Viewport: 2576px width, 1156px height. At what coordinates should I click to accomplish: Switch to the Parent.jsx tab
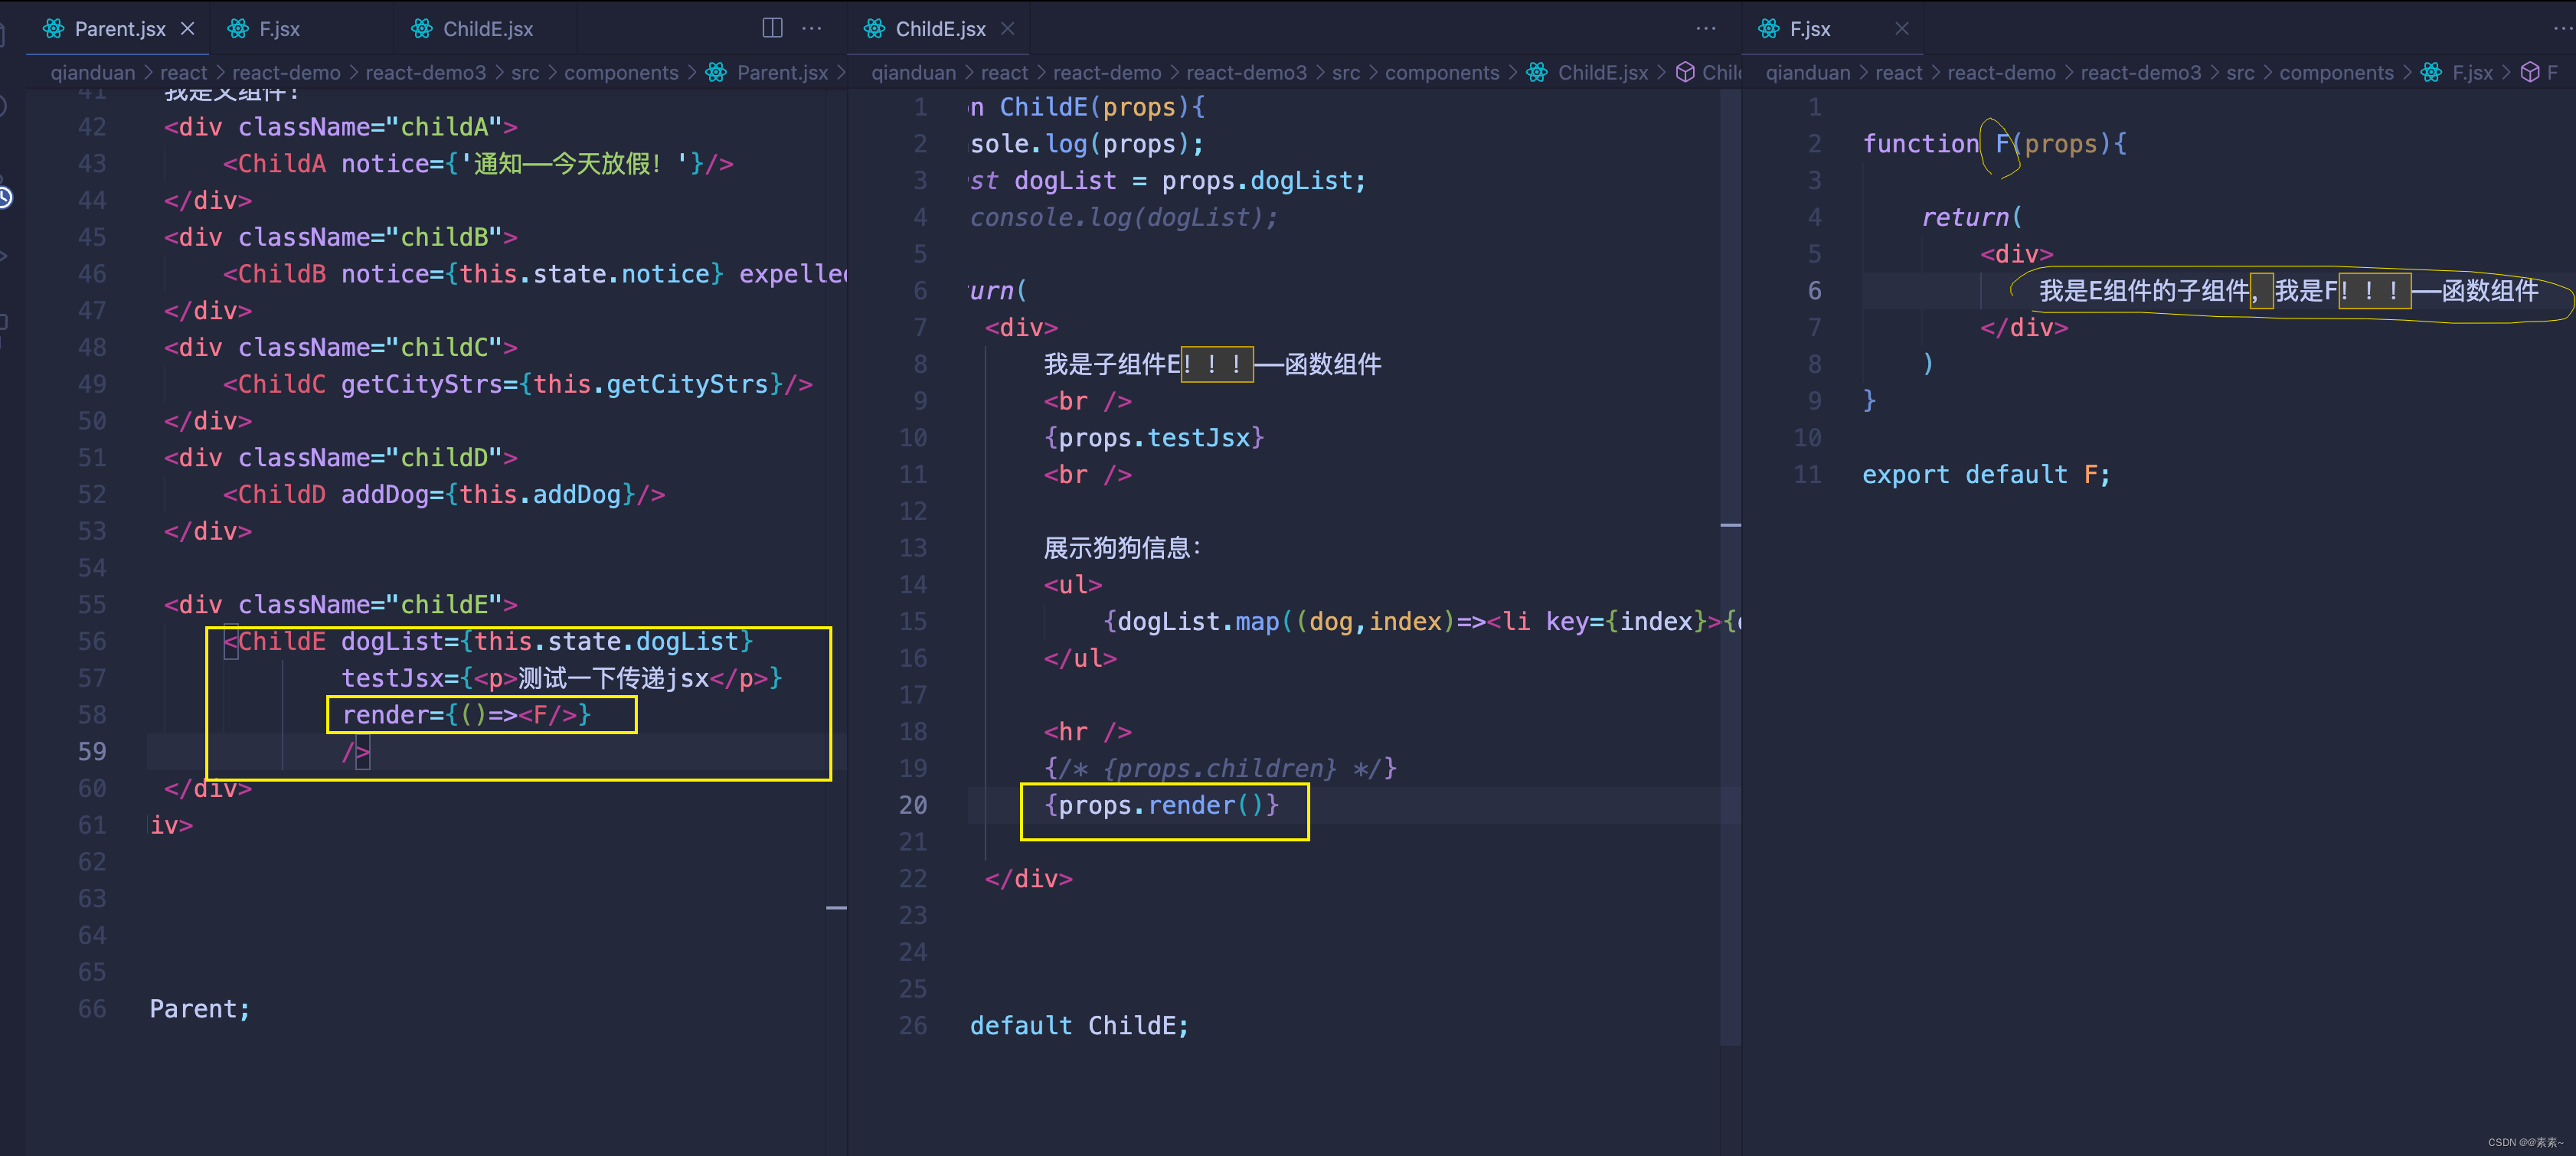coord(119,29)
